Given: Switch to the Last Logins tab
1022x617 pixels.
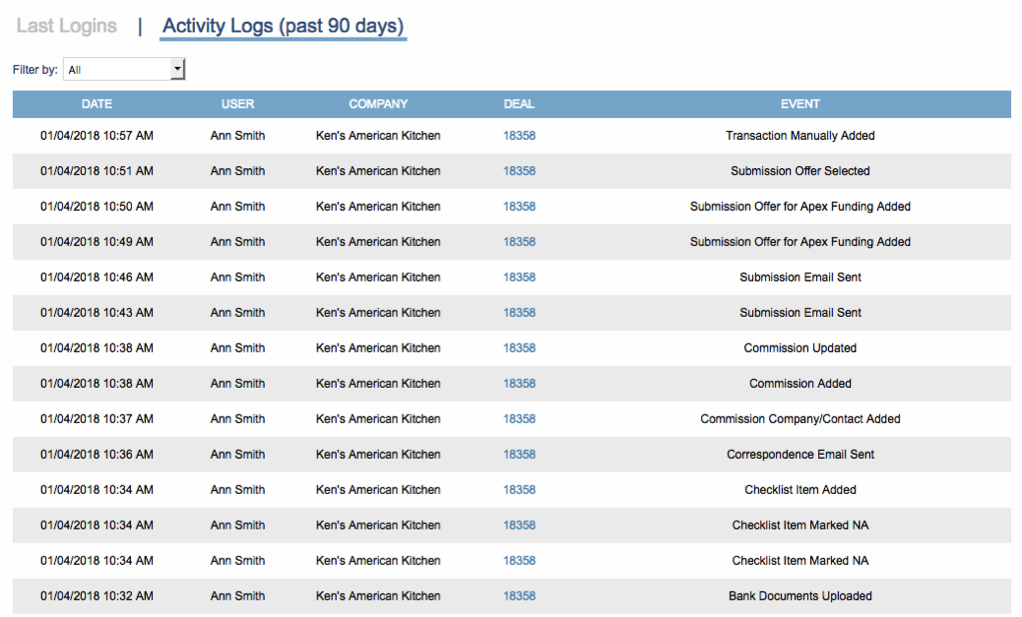Looking at the screenshot, I should point(66,26).
